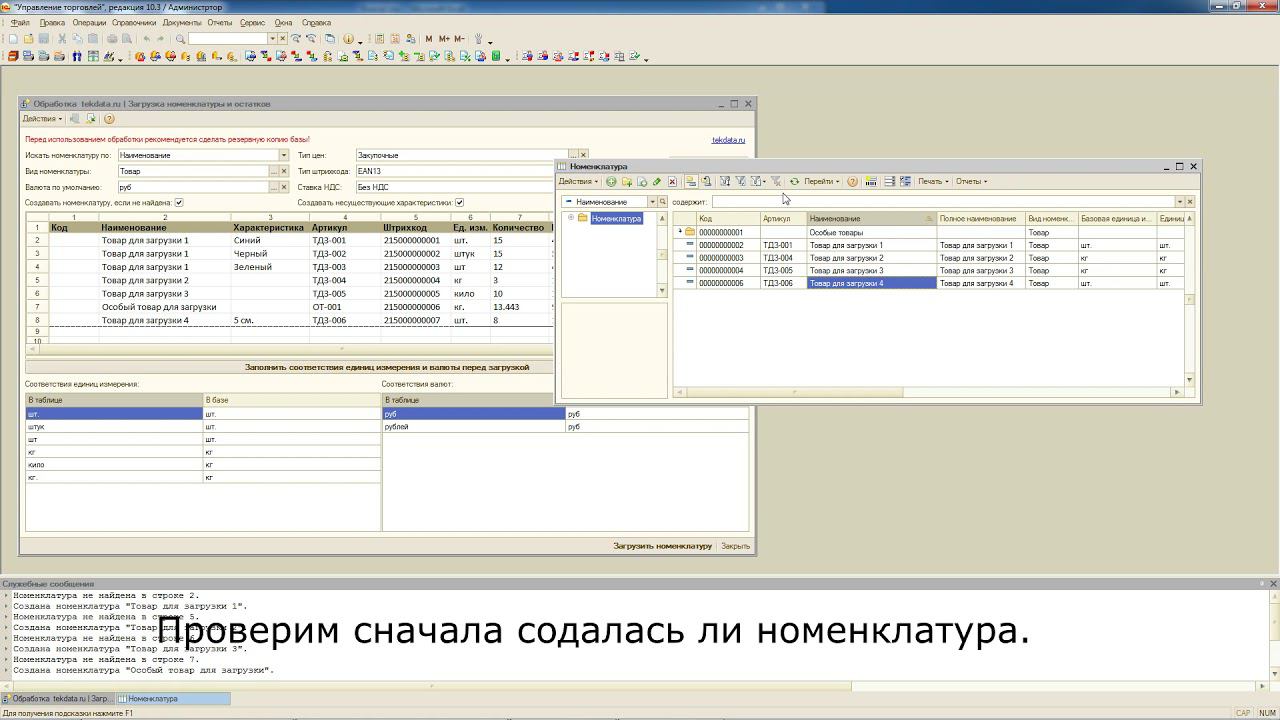Open the Окна menu
Viewport: 1280px width, 720px height.
click(284, 22)
